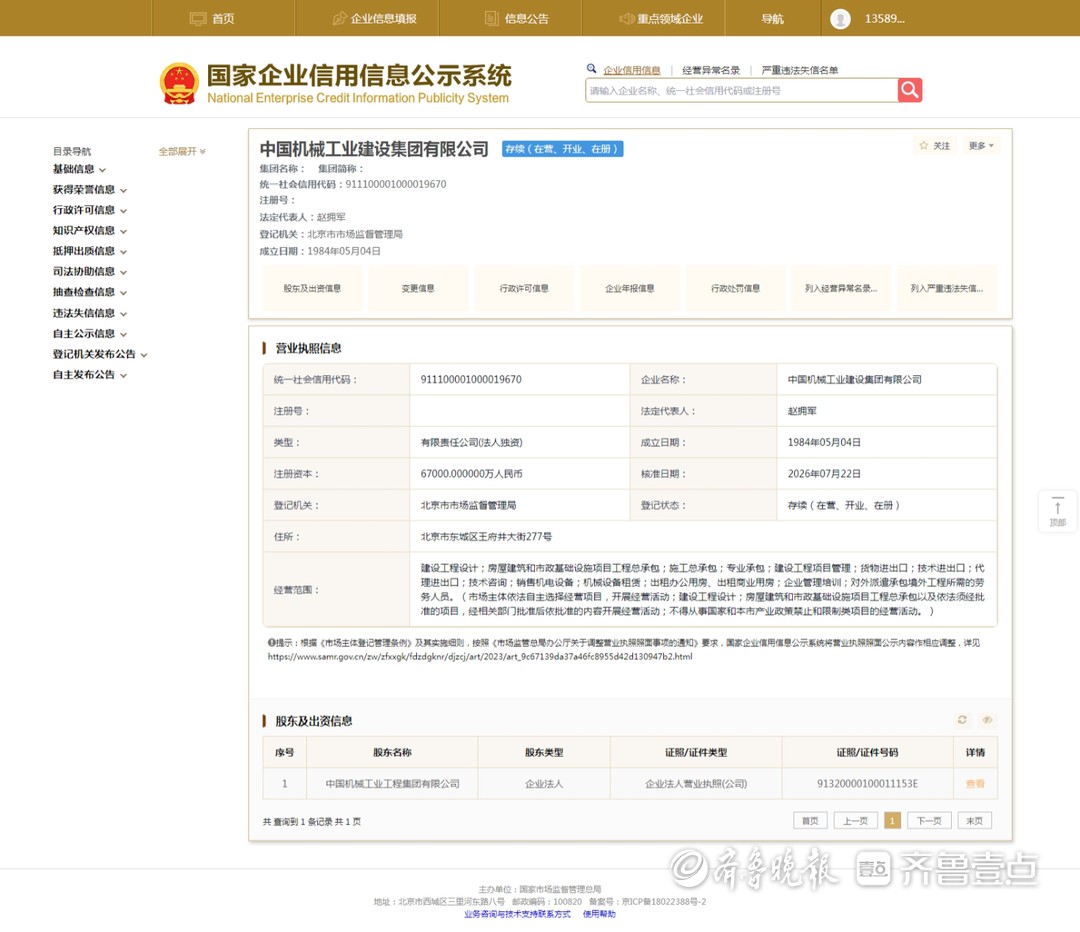Select the 企业信用信息 search tab
Image resolution: width=1080 pixels, height=932 pixels.
click(x=632, y=70)
